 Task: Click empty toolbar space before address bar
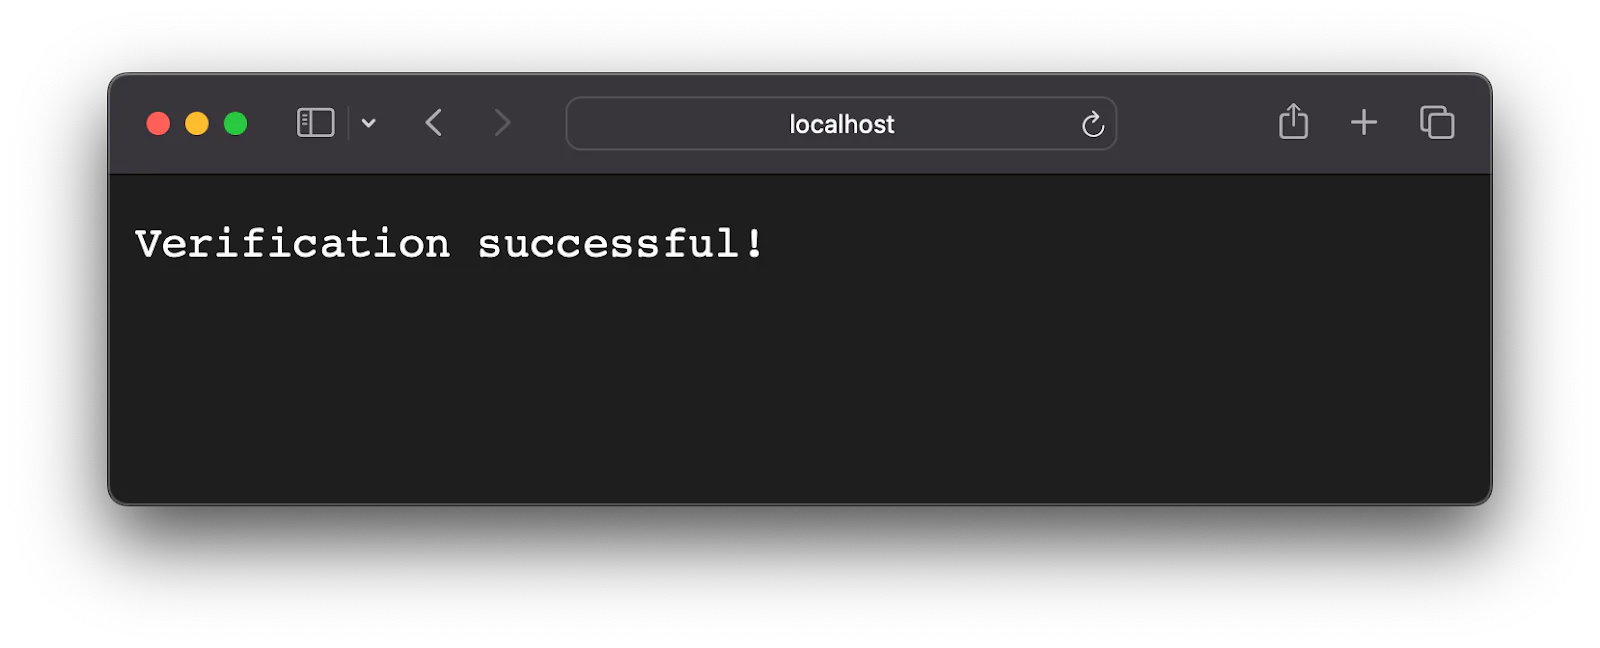tap(540, 123)
